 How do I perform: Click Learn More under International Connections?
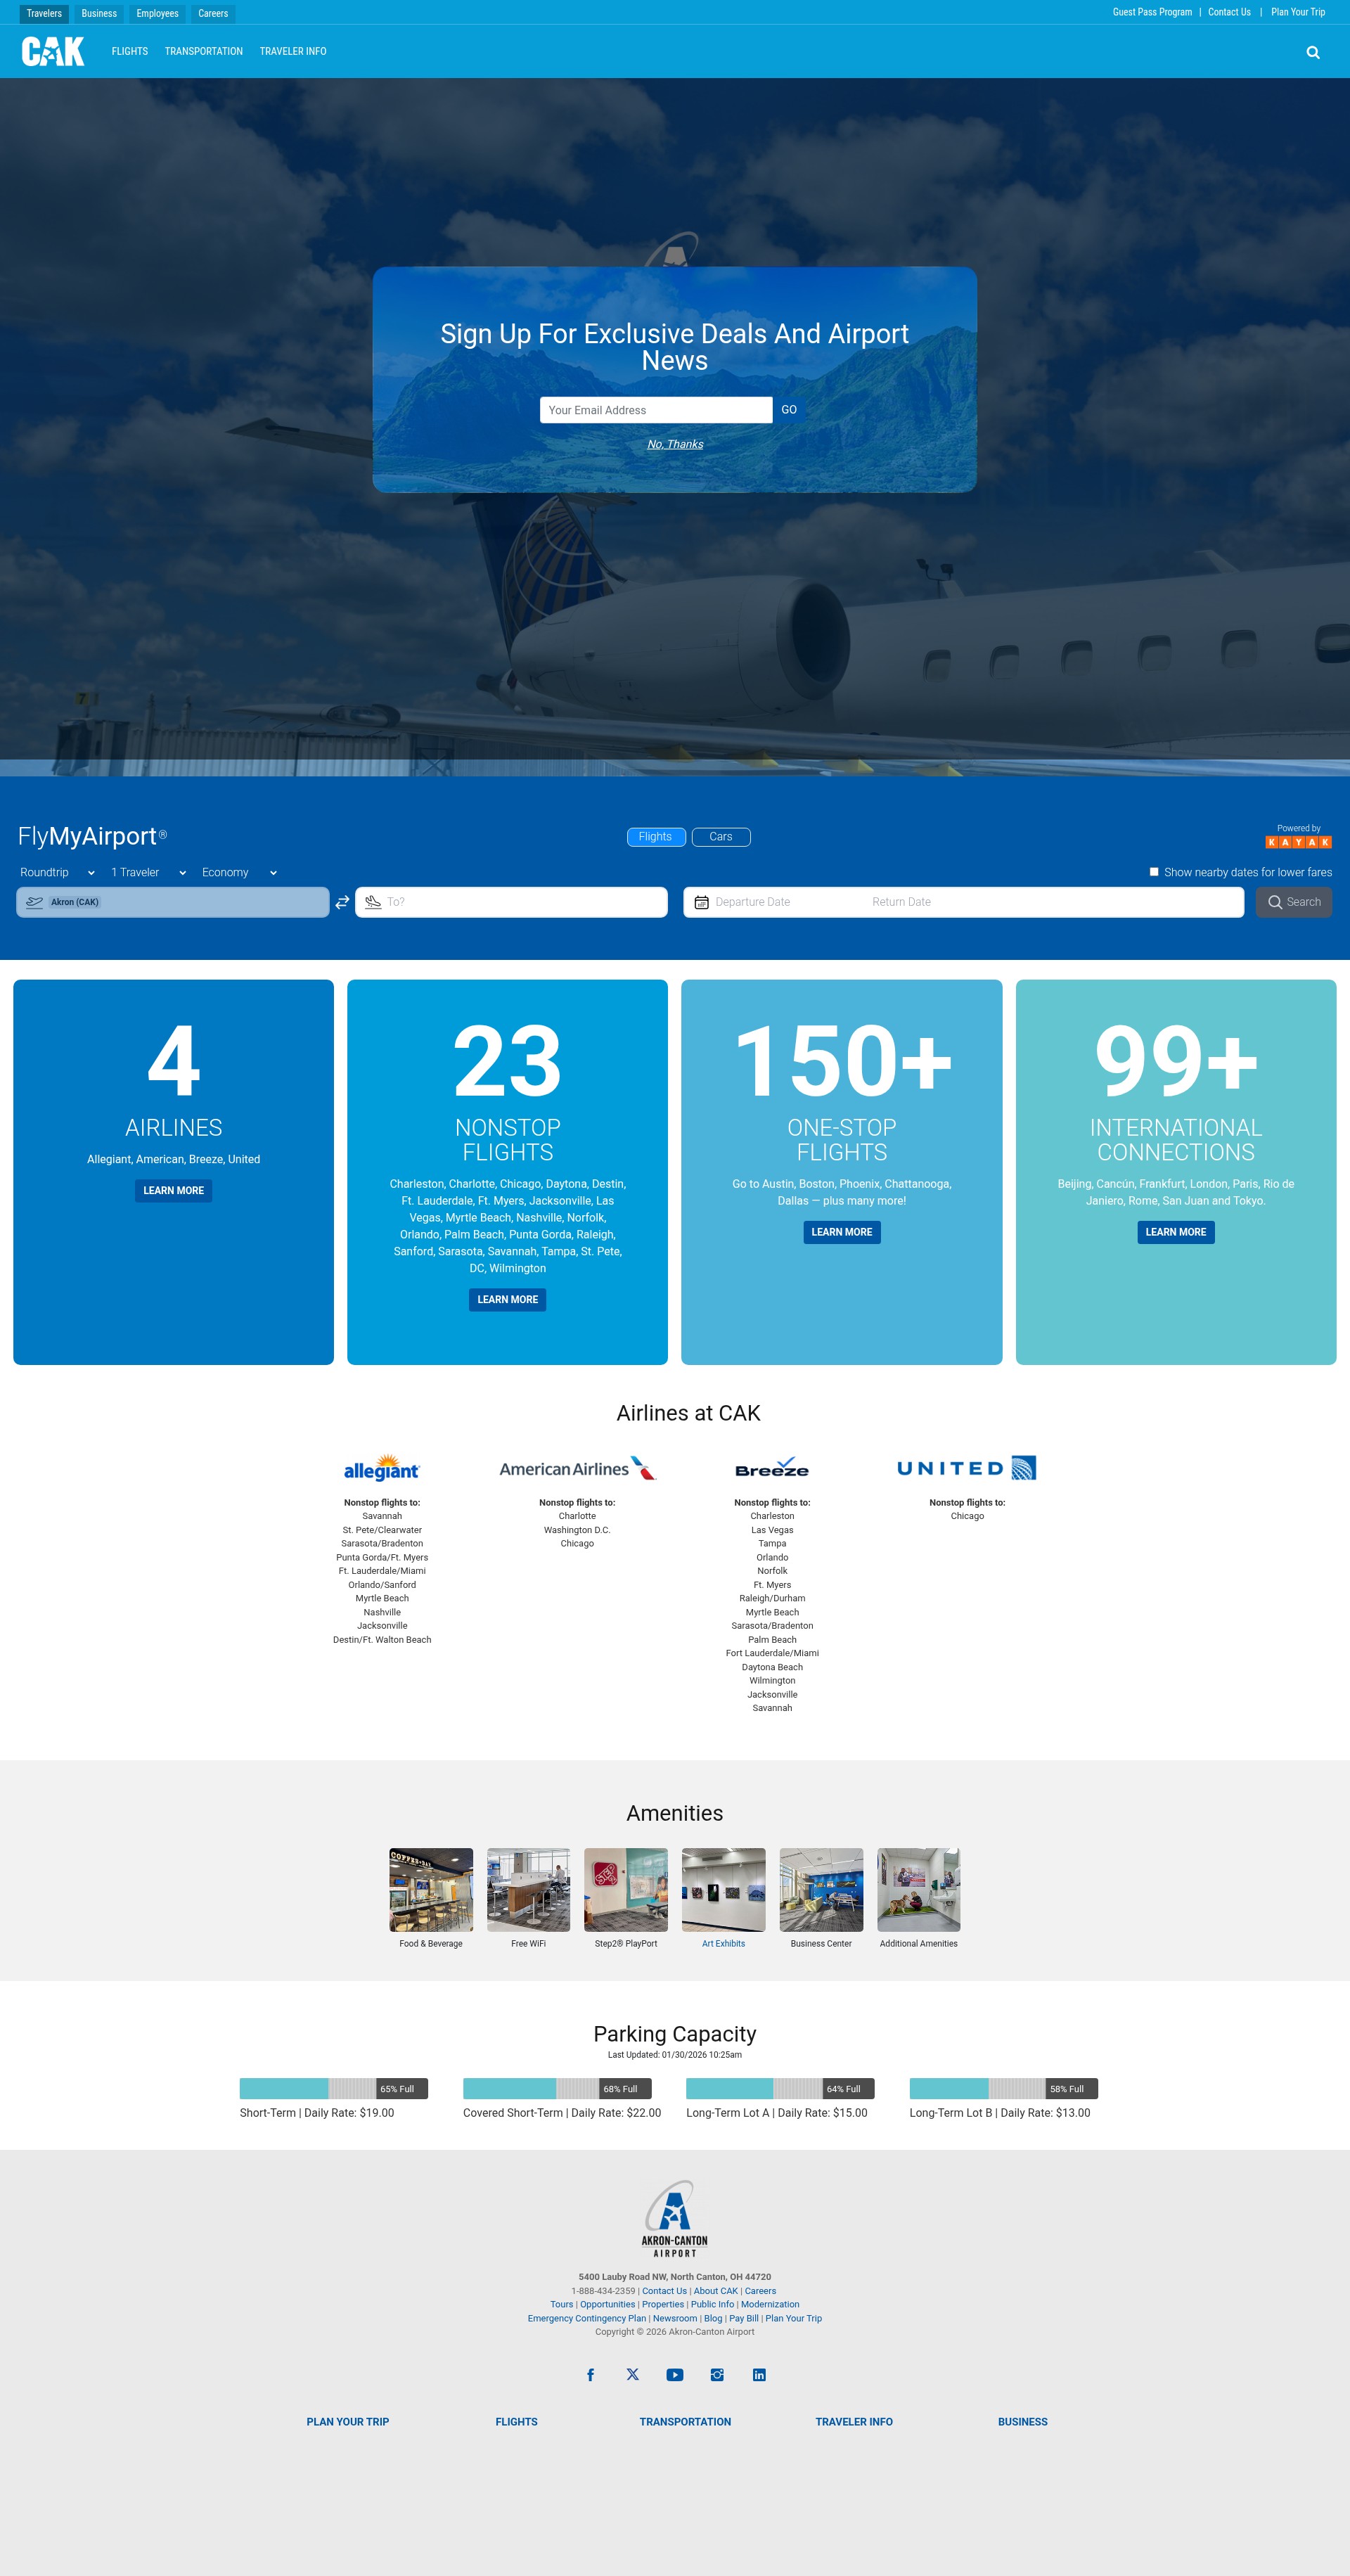[1176, 1232]
